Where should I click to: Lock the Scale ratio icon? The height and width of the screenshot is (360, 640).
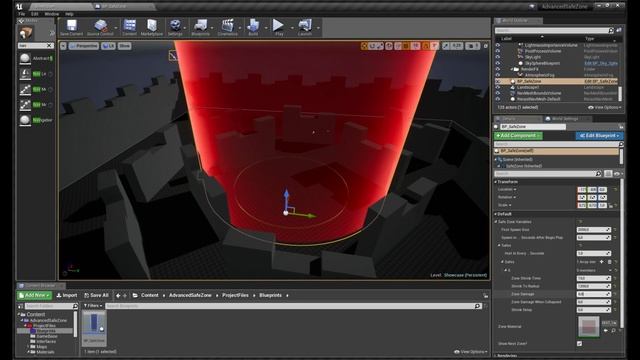pyautogui.click(x=611, y=206)
